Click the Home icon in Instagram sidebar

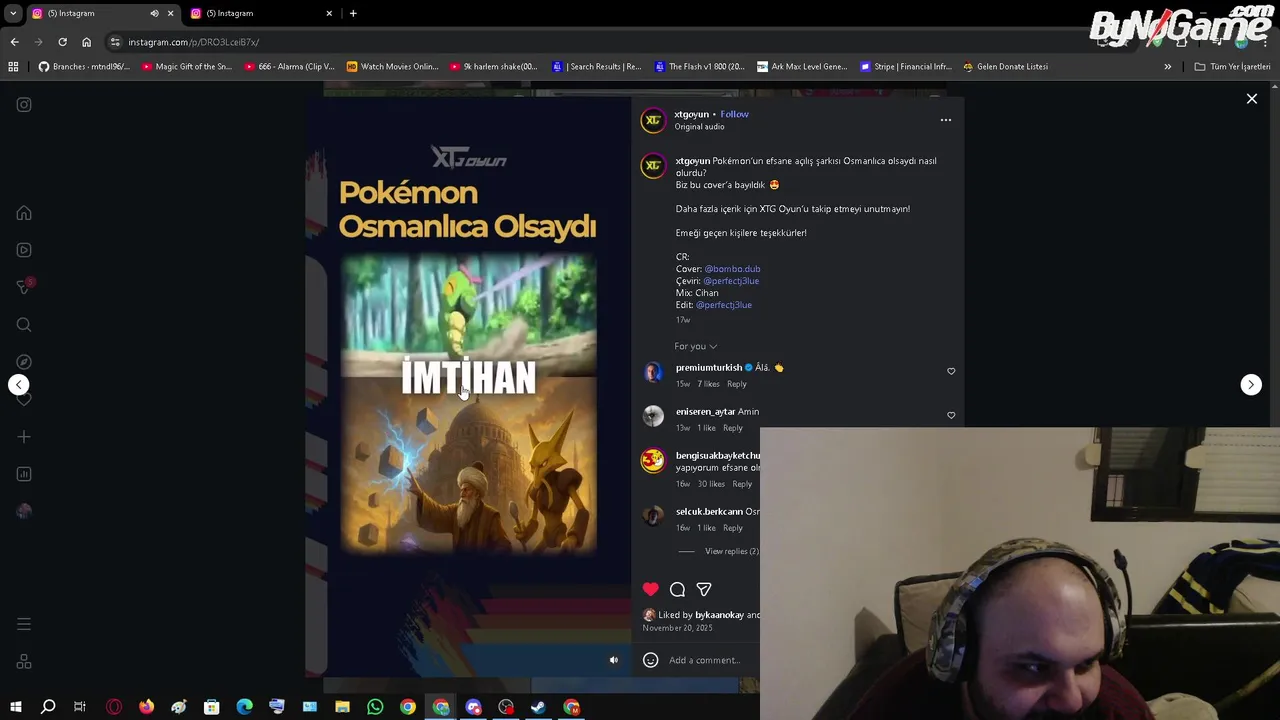pos(24,213)
